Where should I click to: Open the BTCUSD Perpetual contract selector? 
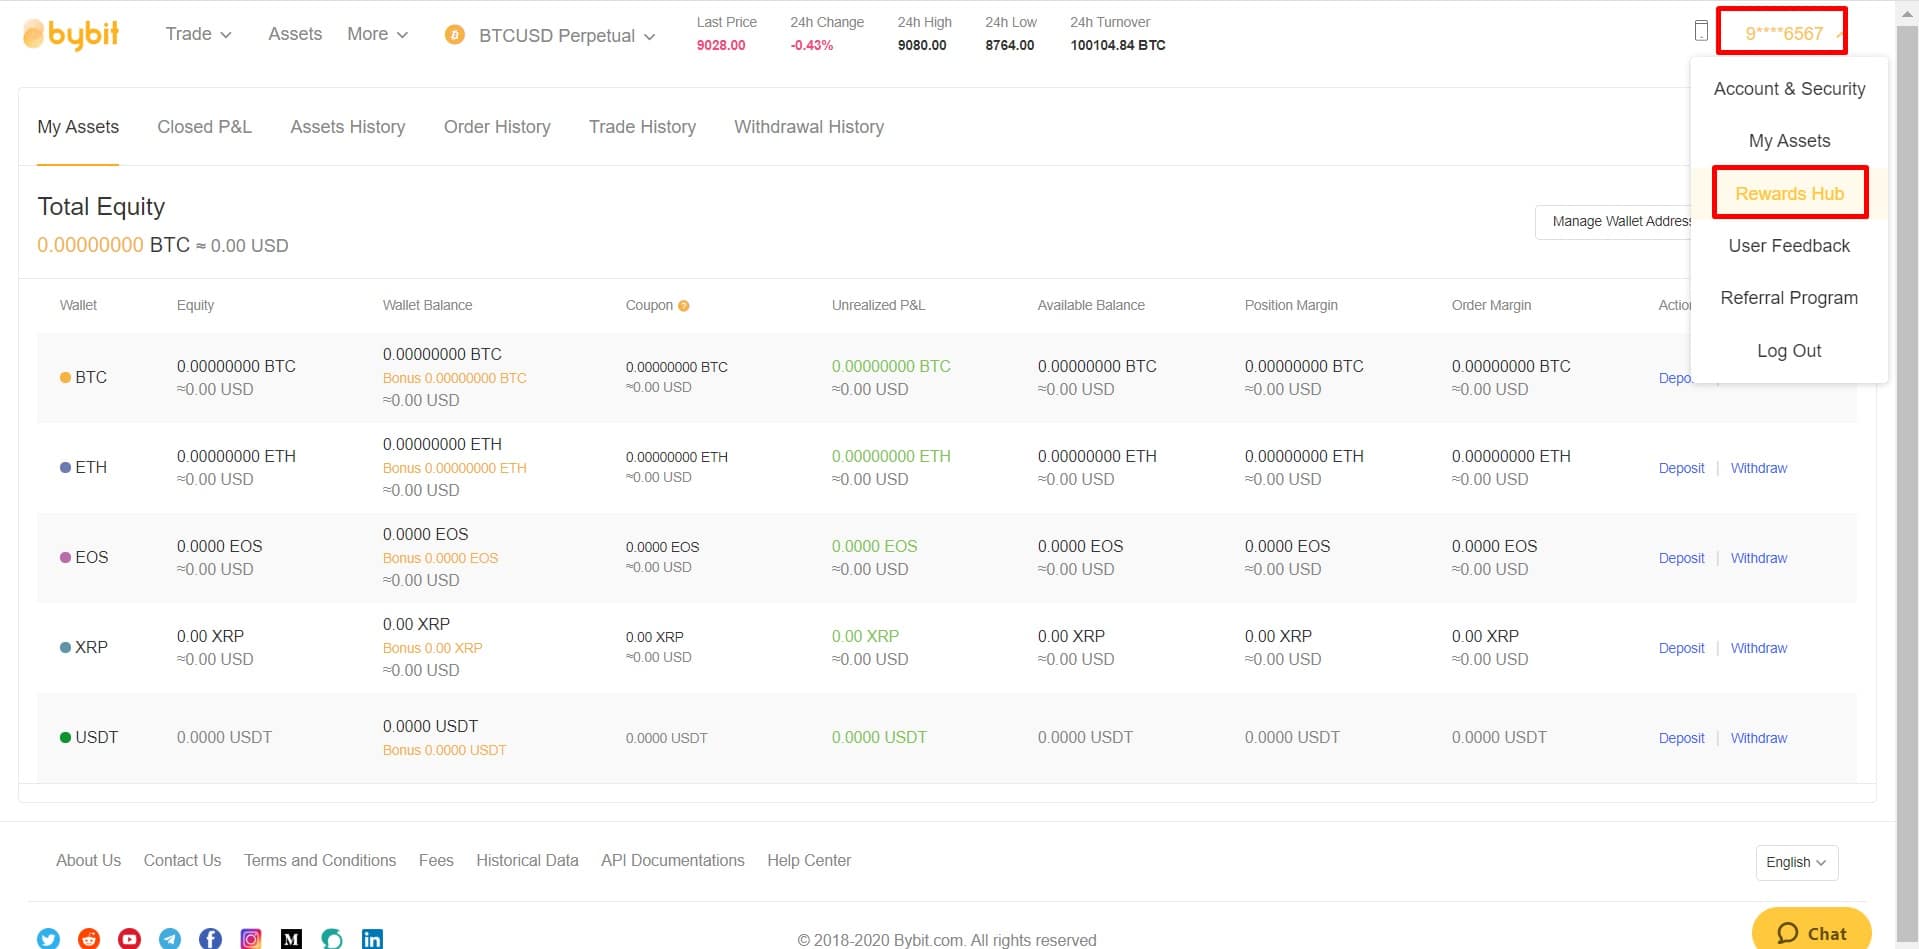[567, 36]
